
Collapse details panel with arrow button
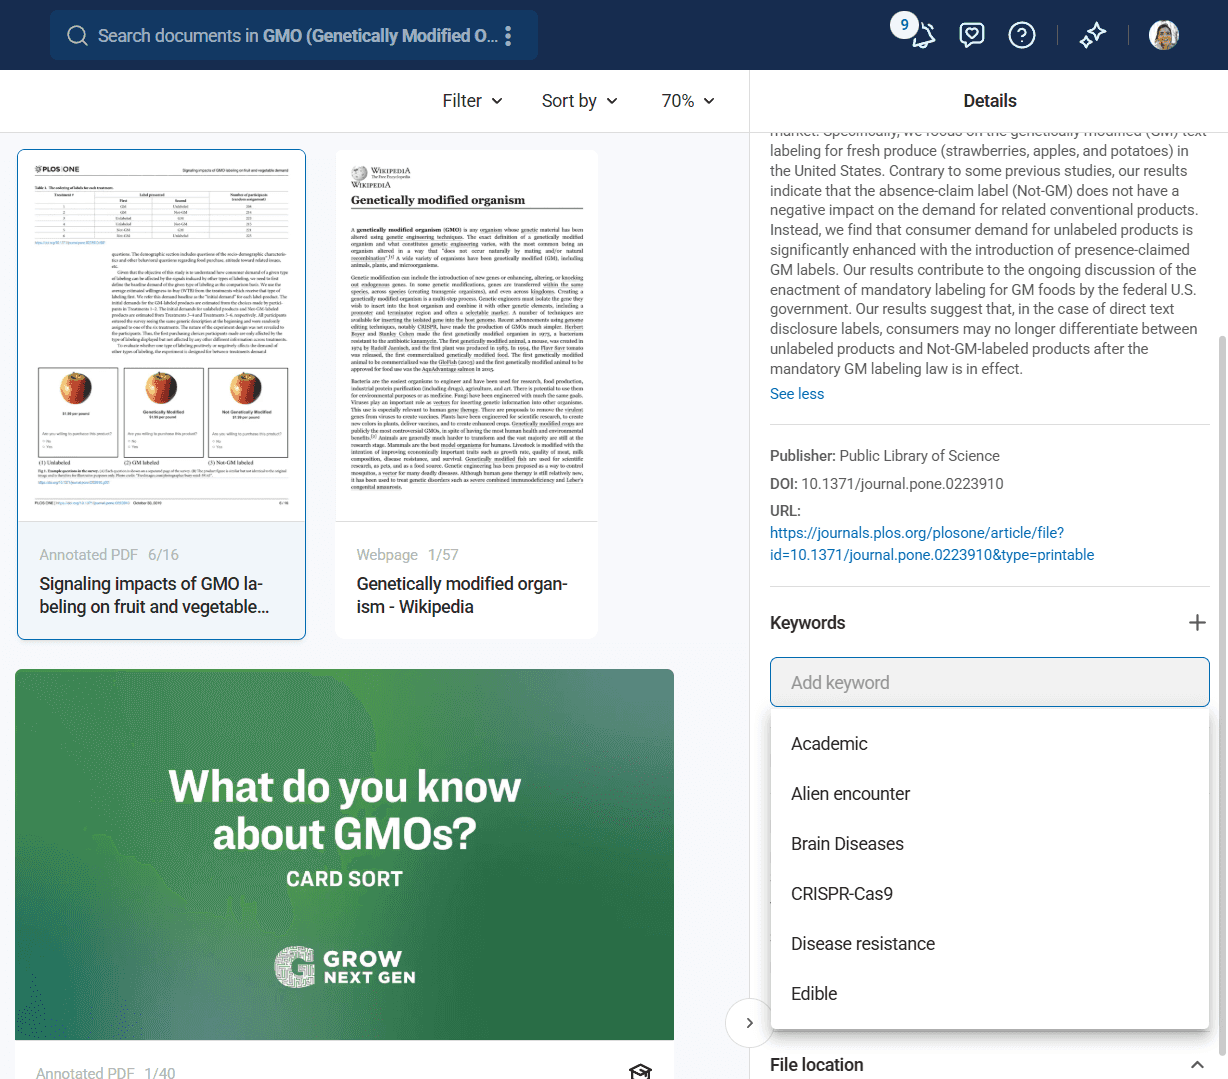pos(749,1022)
